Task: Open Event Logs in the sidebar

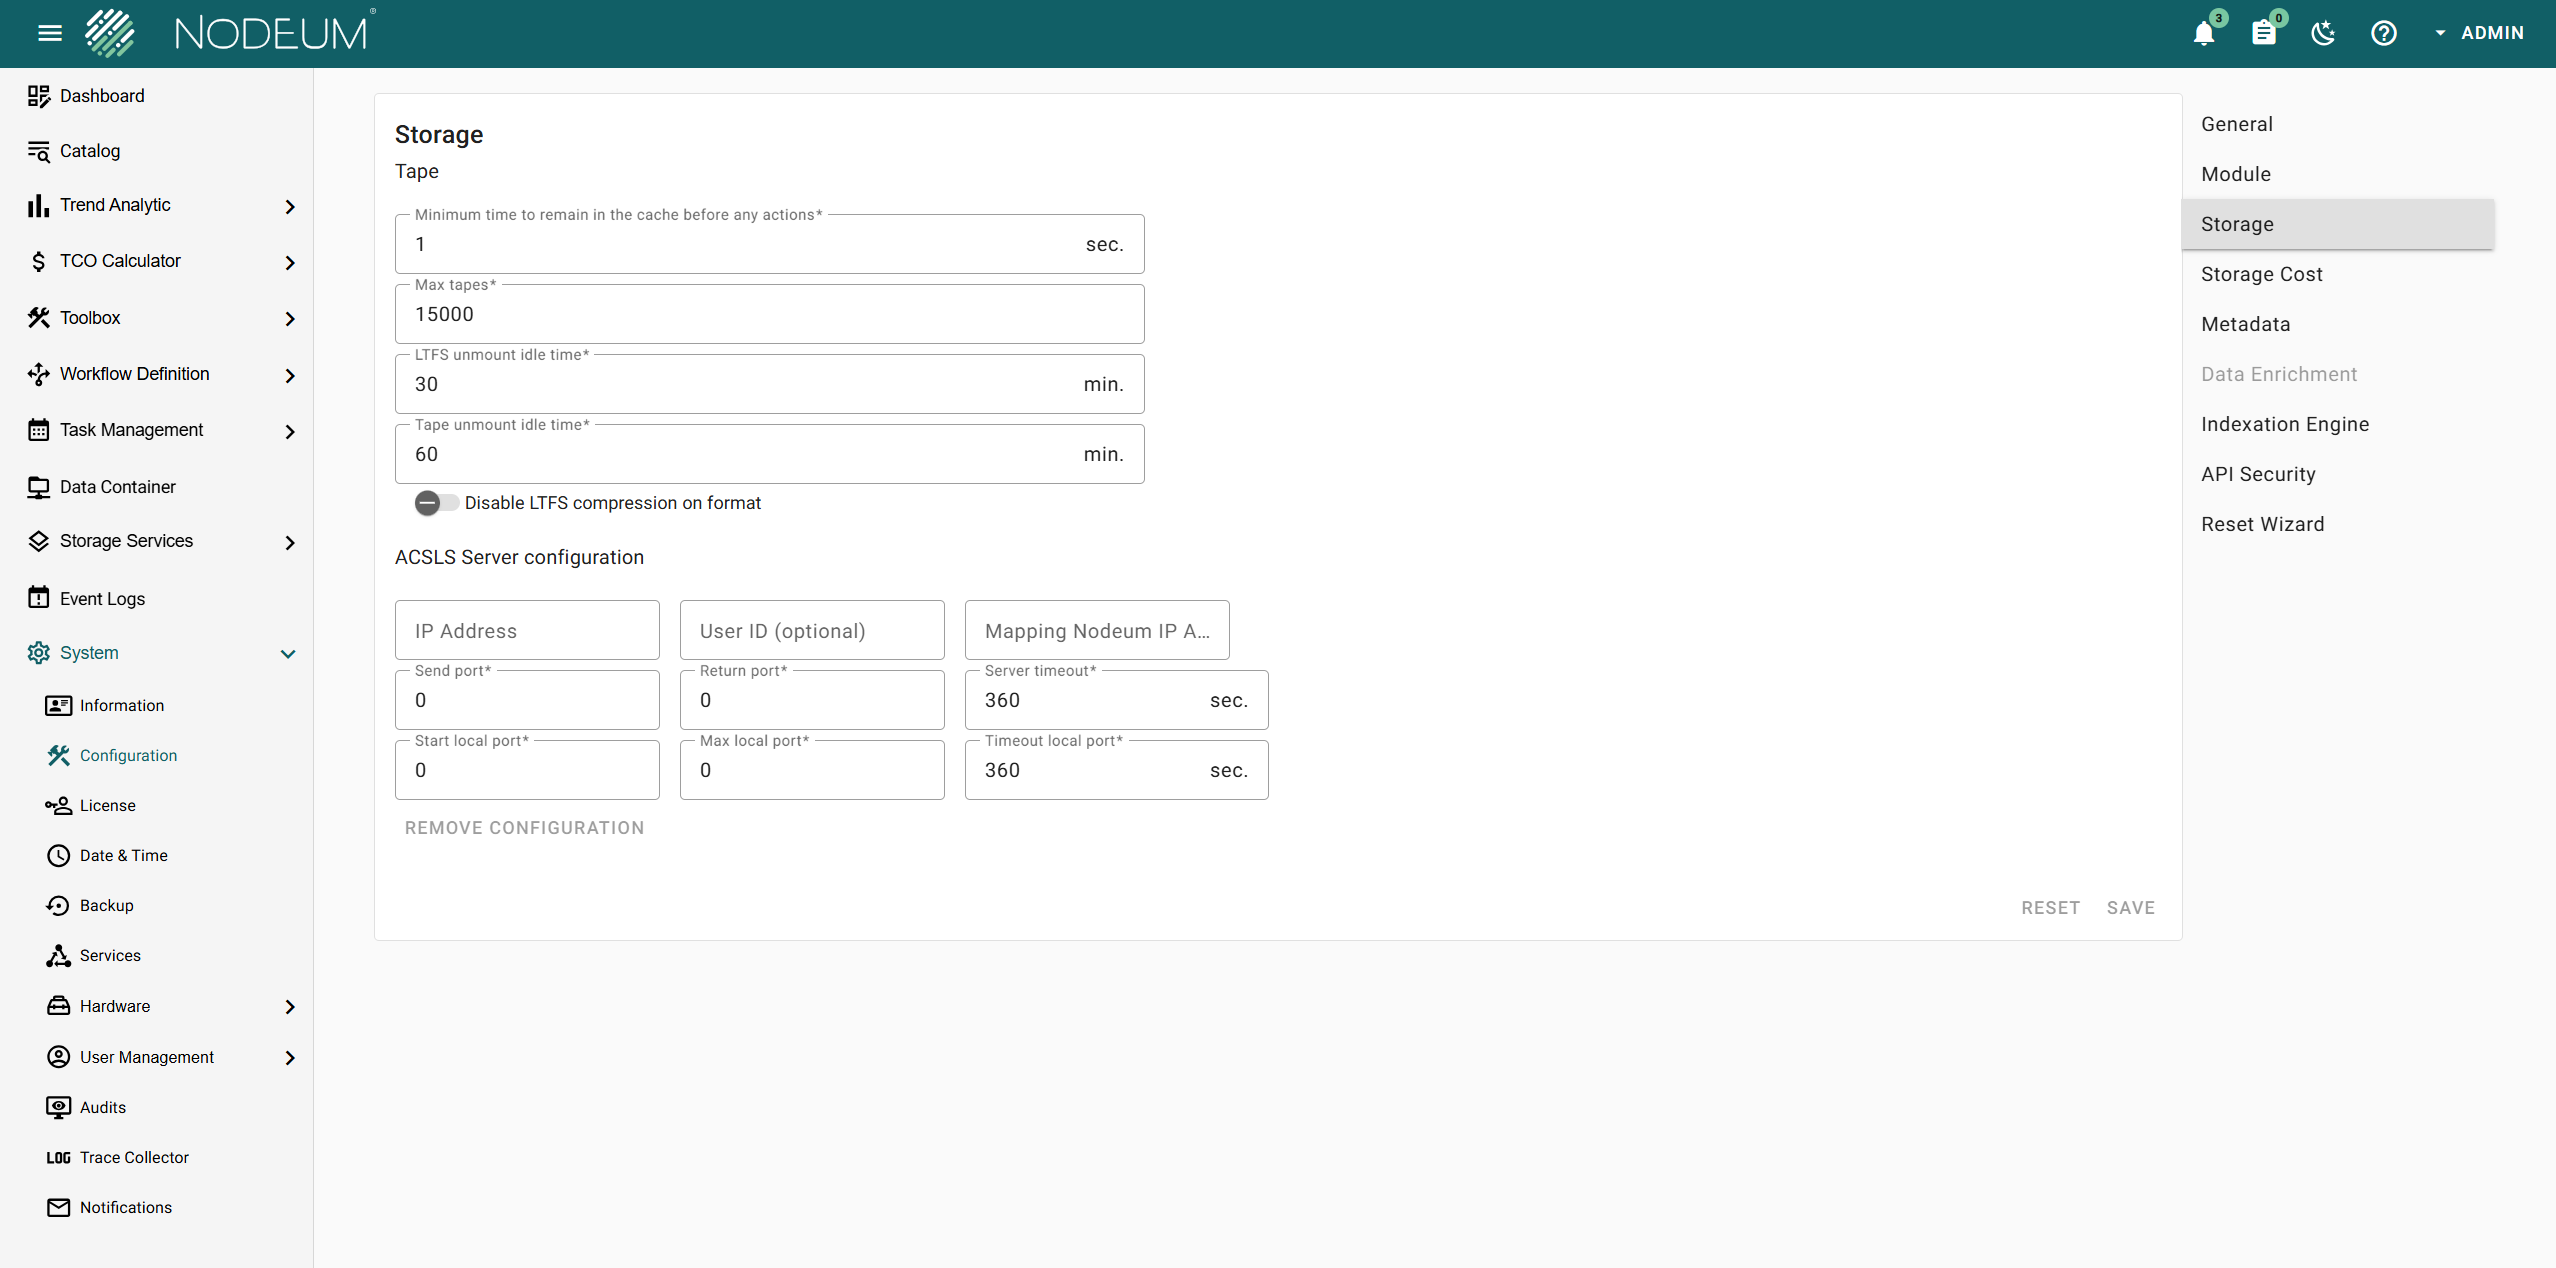Action: [x=102, y=598]
